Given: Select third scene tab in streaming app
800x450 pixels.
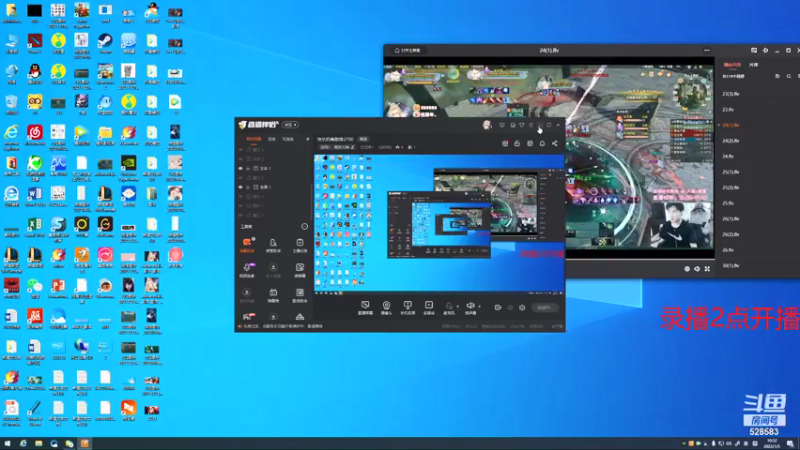Looking at the screenshot, I should 288,139.
